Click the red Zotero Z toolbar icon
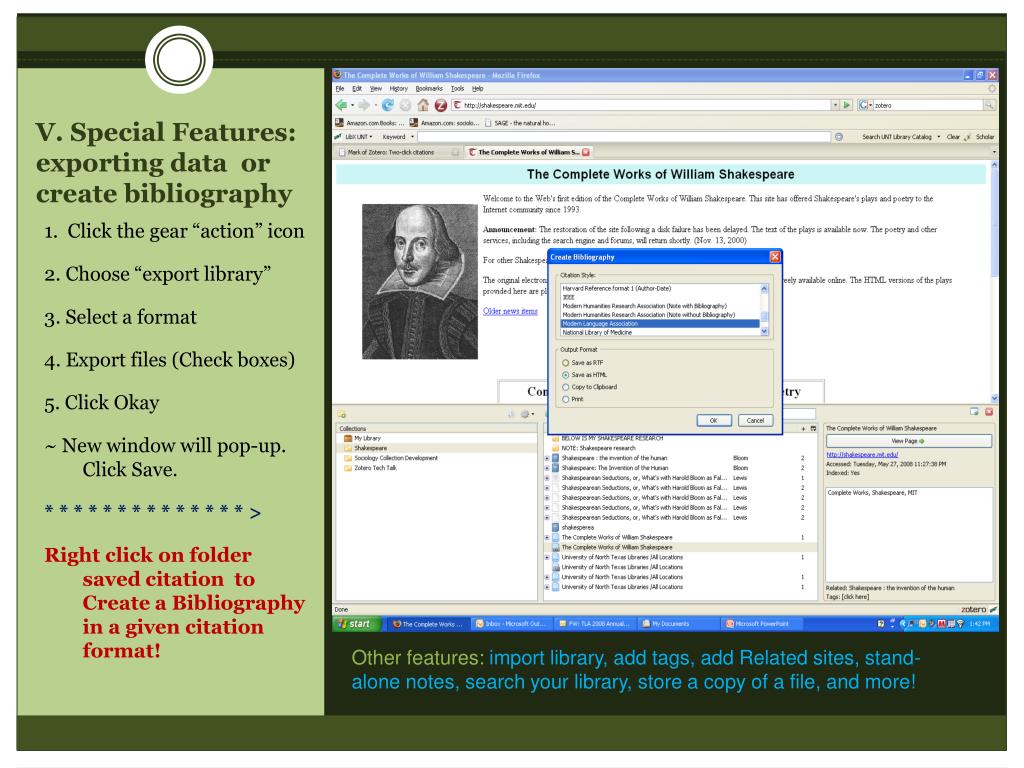This screenshot has width=1024, height=768. click(x=441, y=105)
